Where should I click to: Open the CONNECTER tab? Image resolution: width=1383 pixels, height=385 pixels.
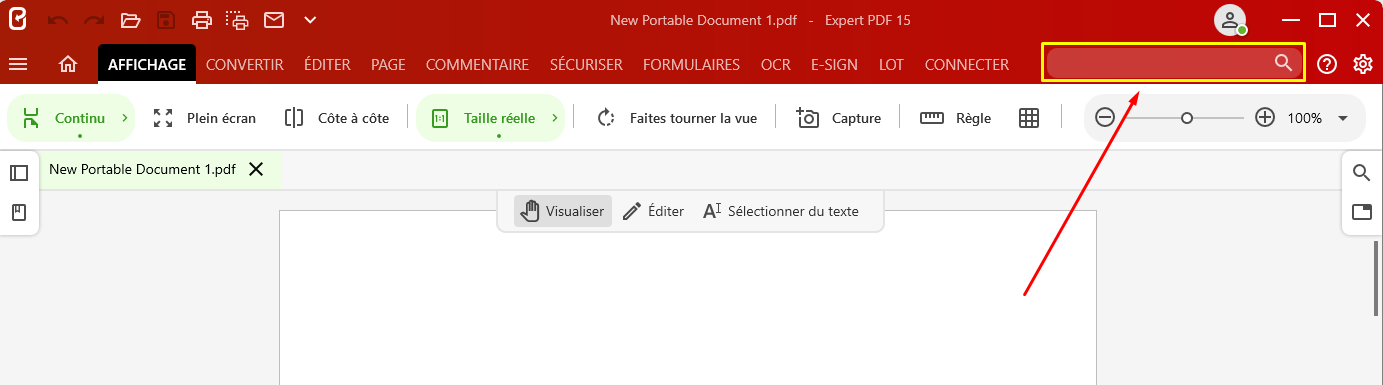966,64
